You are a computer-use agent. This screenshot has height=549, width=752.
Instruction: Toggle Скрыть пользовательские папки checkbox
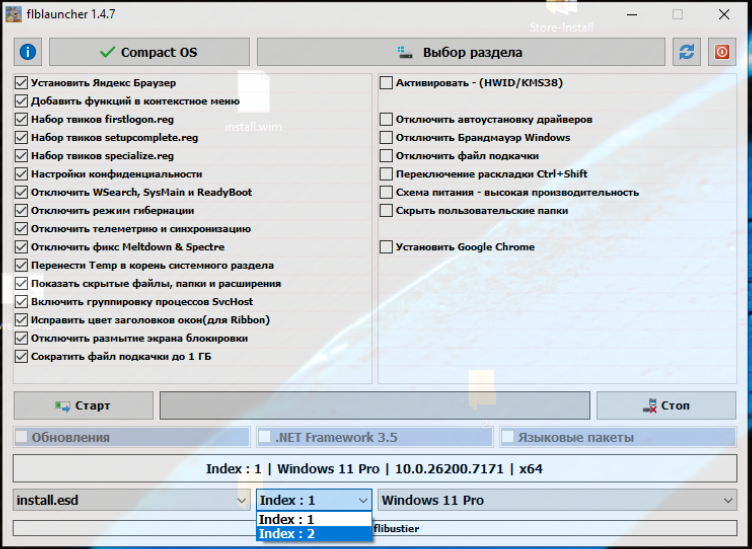[386, 211]
